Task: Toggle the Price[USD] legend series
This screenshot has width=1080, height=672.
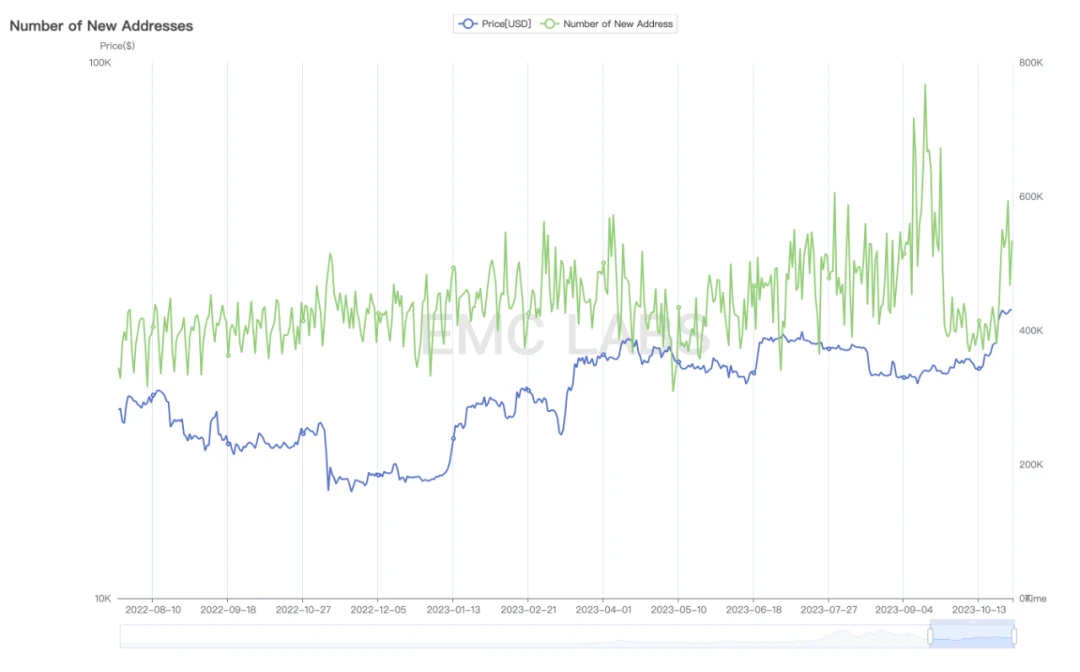Action: click(x=505, y=23)
